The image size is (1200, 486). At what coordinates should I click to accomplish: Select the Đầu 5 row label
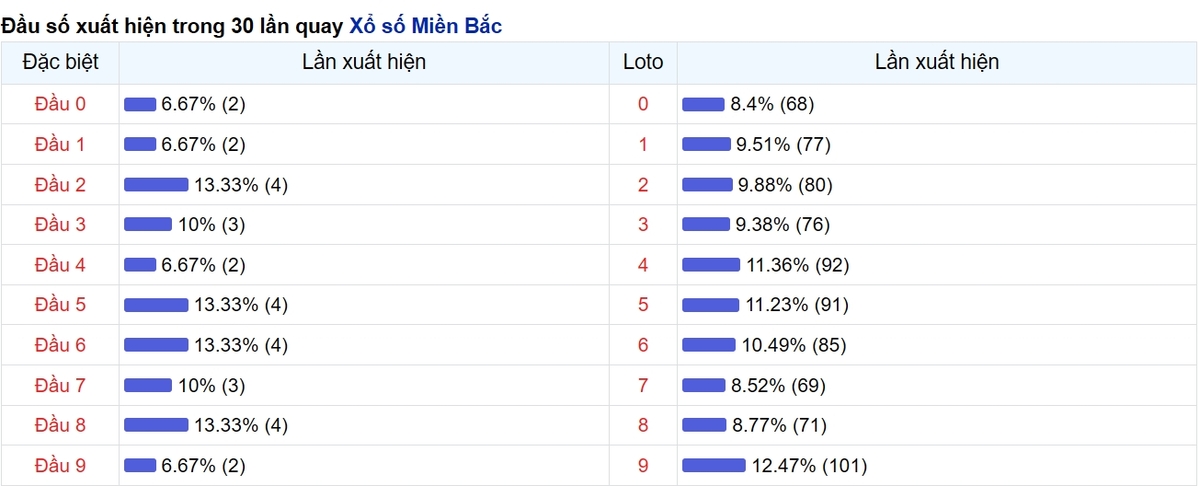[x=60, y=305]
